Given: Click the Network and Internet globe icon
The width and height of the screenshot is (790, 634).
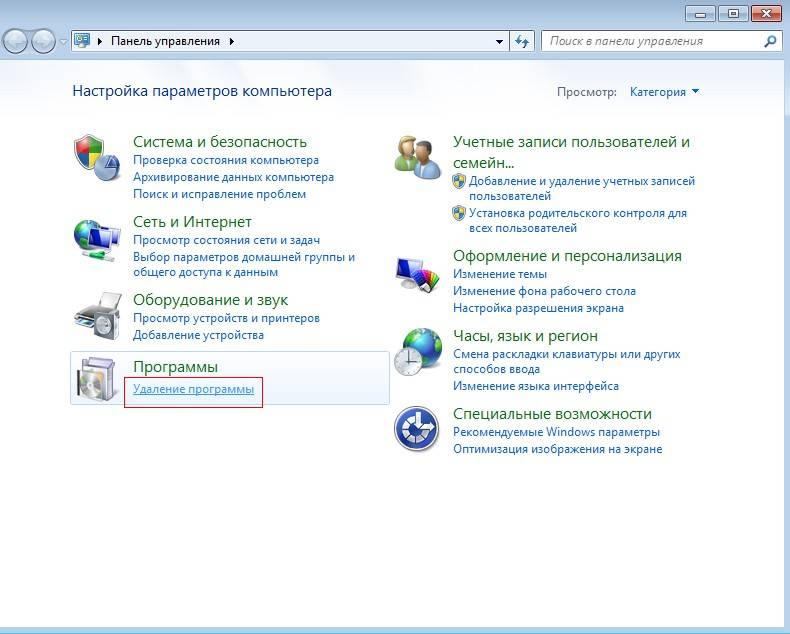Looking at the screenshot, I should point(97,240).
